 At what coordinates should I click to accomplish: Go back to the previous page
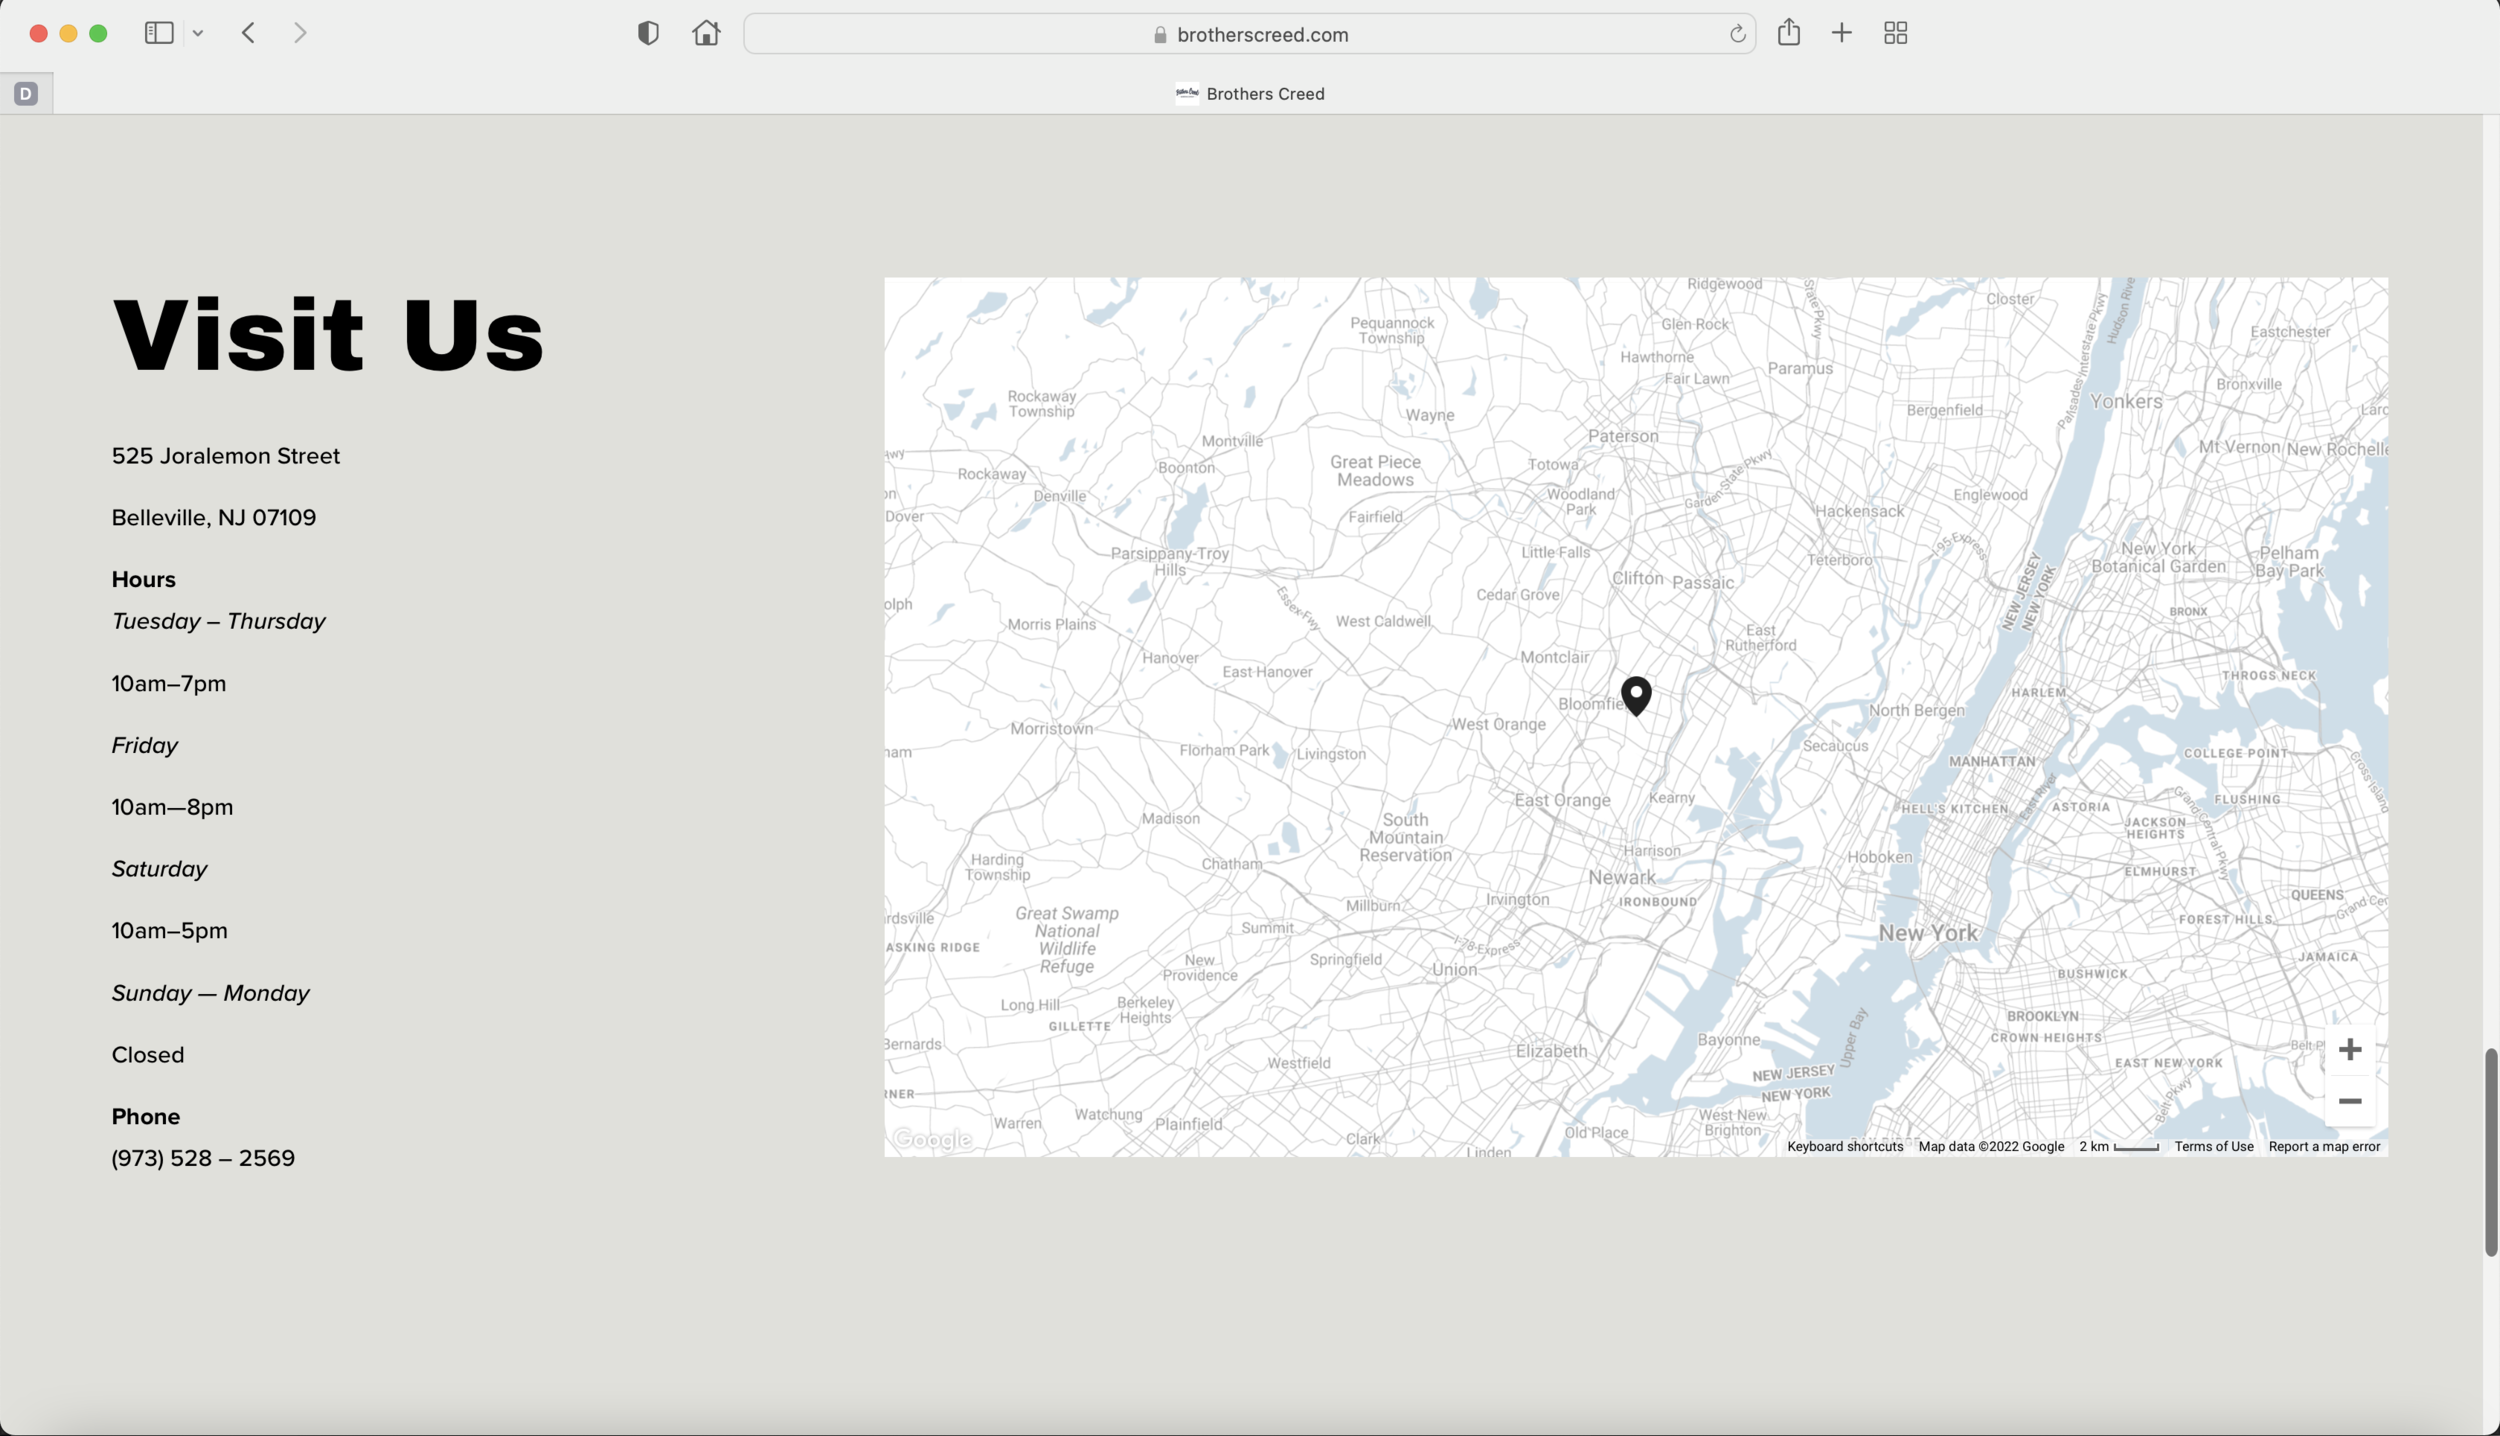coord(248,33)
